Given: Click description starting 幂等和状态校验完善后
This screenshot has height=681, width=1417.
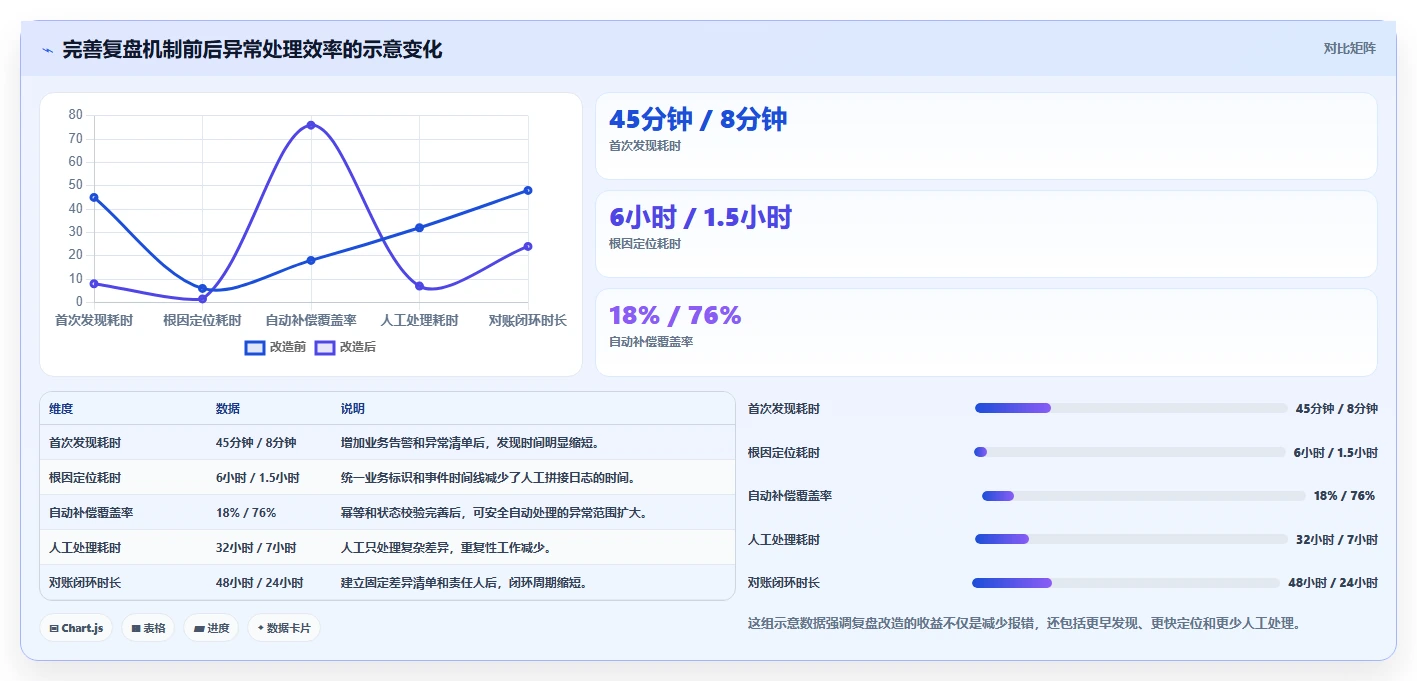Looking at the screenshot, I should pyautogui.click(x=494, y=513).
